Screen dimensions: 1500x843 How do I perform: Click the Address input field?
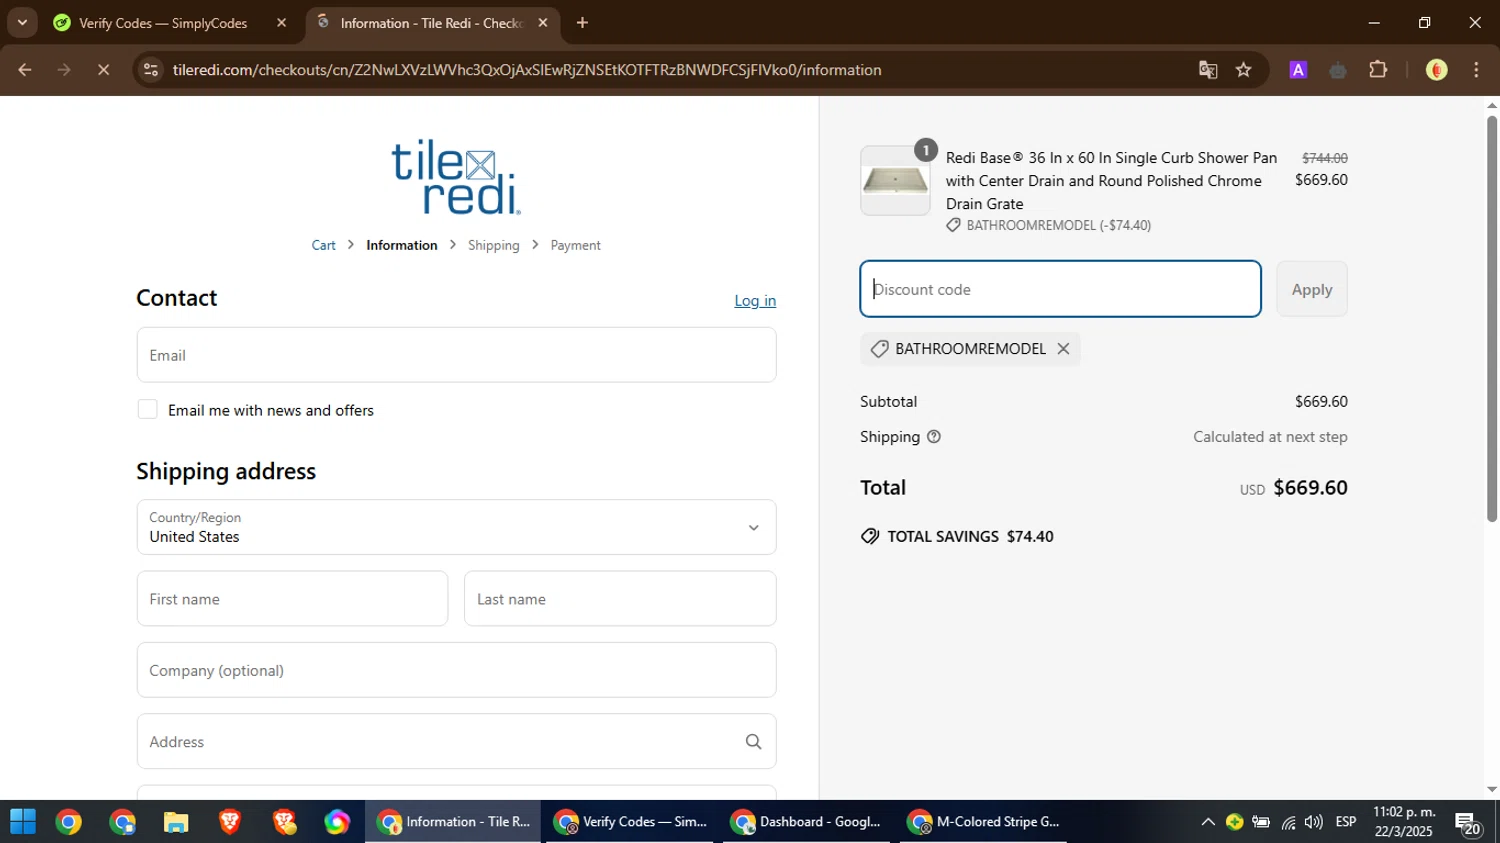point(456,742)
